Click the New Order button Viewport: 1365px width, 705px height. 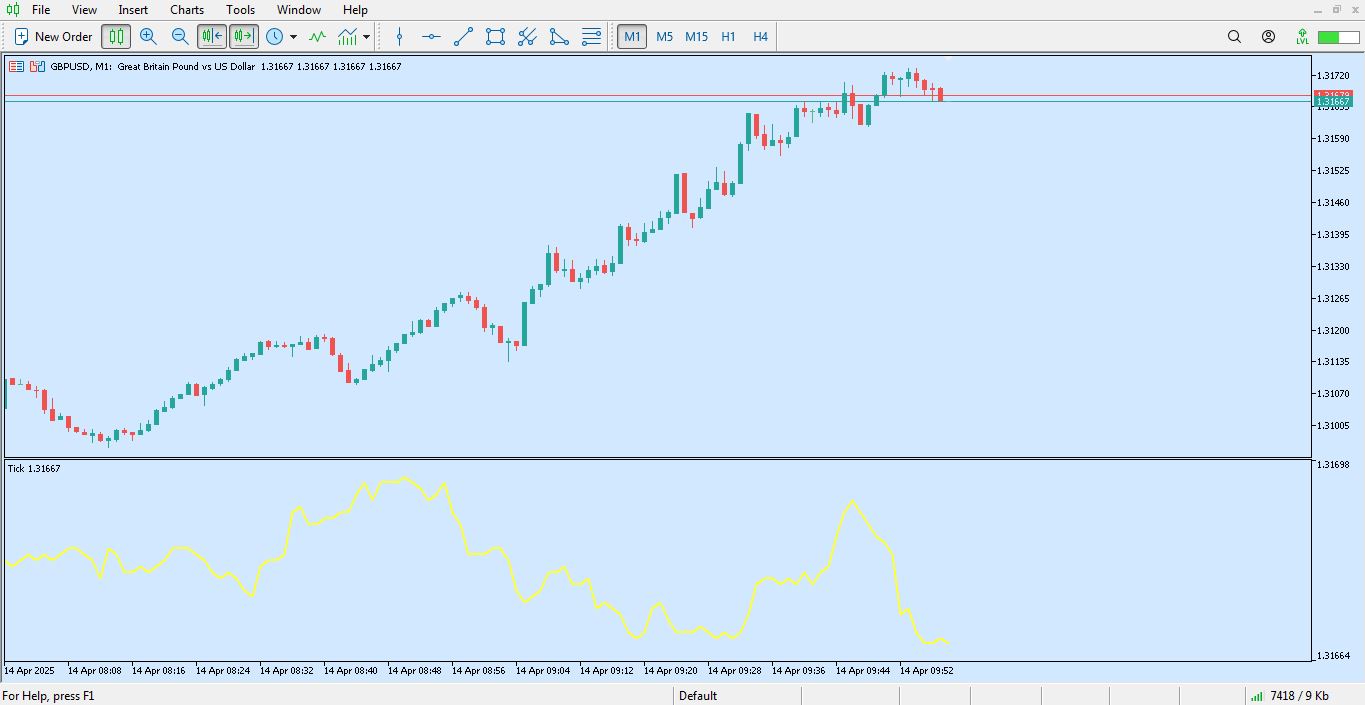tap(53, 37)
